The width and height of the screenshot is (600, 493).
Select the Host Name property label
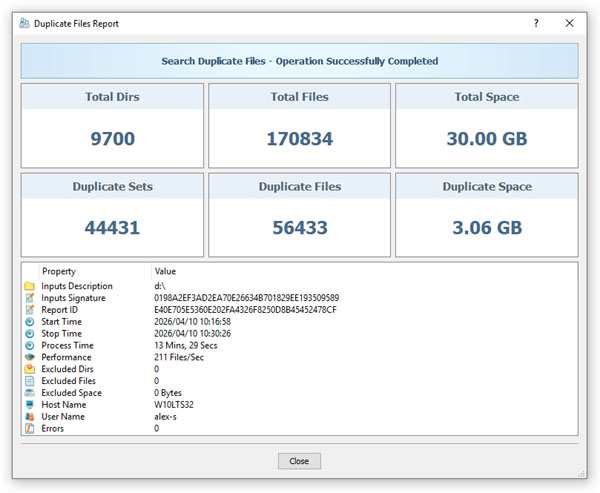tap(64, 405)
